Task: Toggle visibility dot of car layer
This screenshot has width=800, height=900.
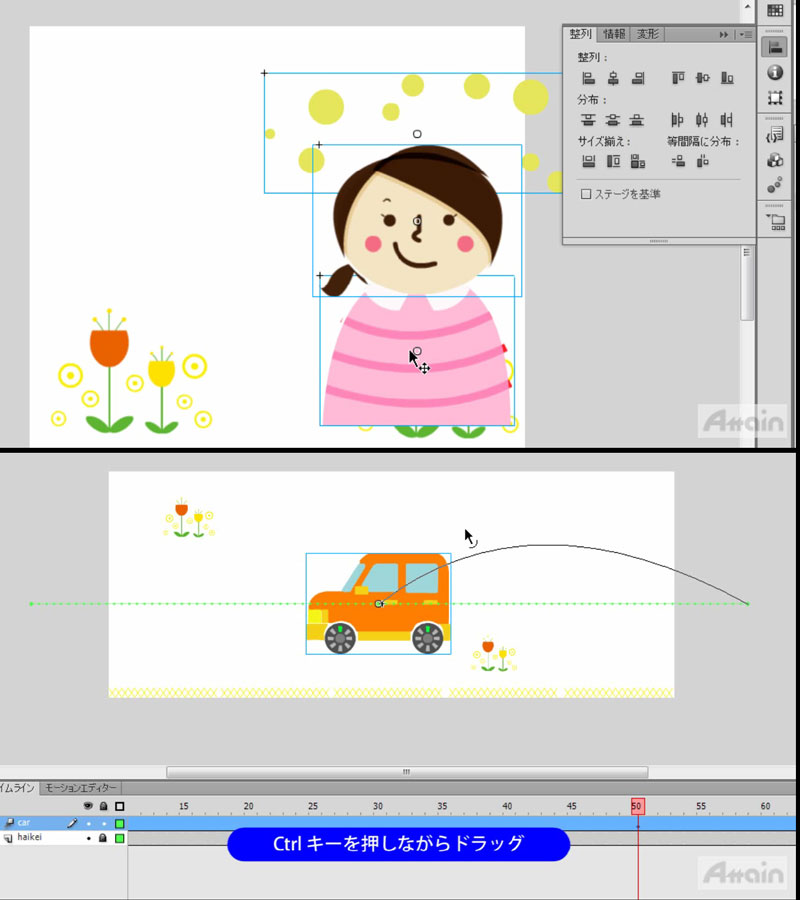Action: 88,823
